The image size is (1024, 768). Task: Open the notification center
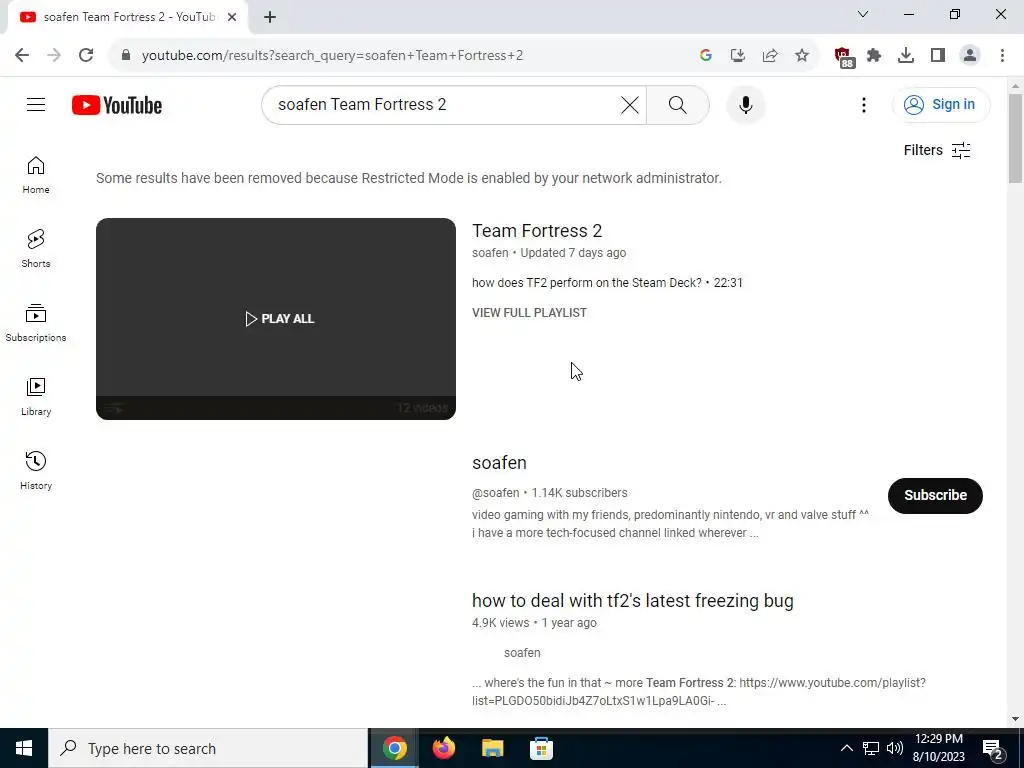(x=992, y=748)
